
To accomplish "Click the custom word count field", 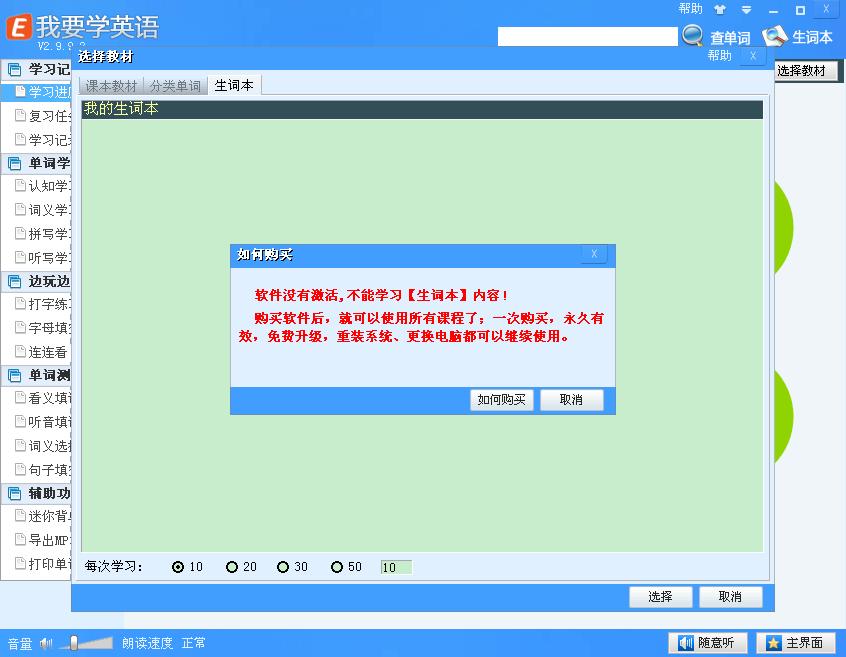I will [x=397, y=567].
